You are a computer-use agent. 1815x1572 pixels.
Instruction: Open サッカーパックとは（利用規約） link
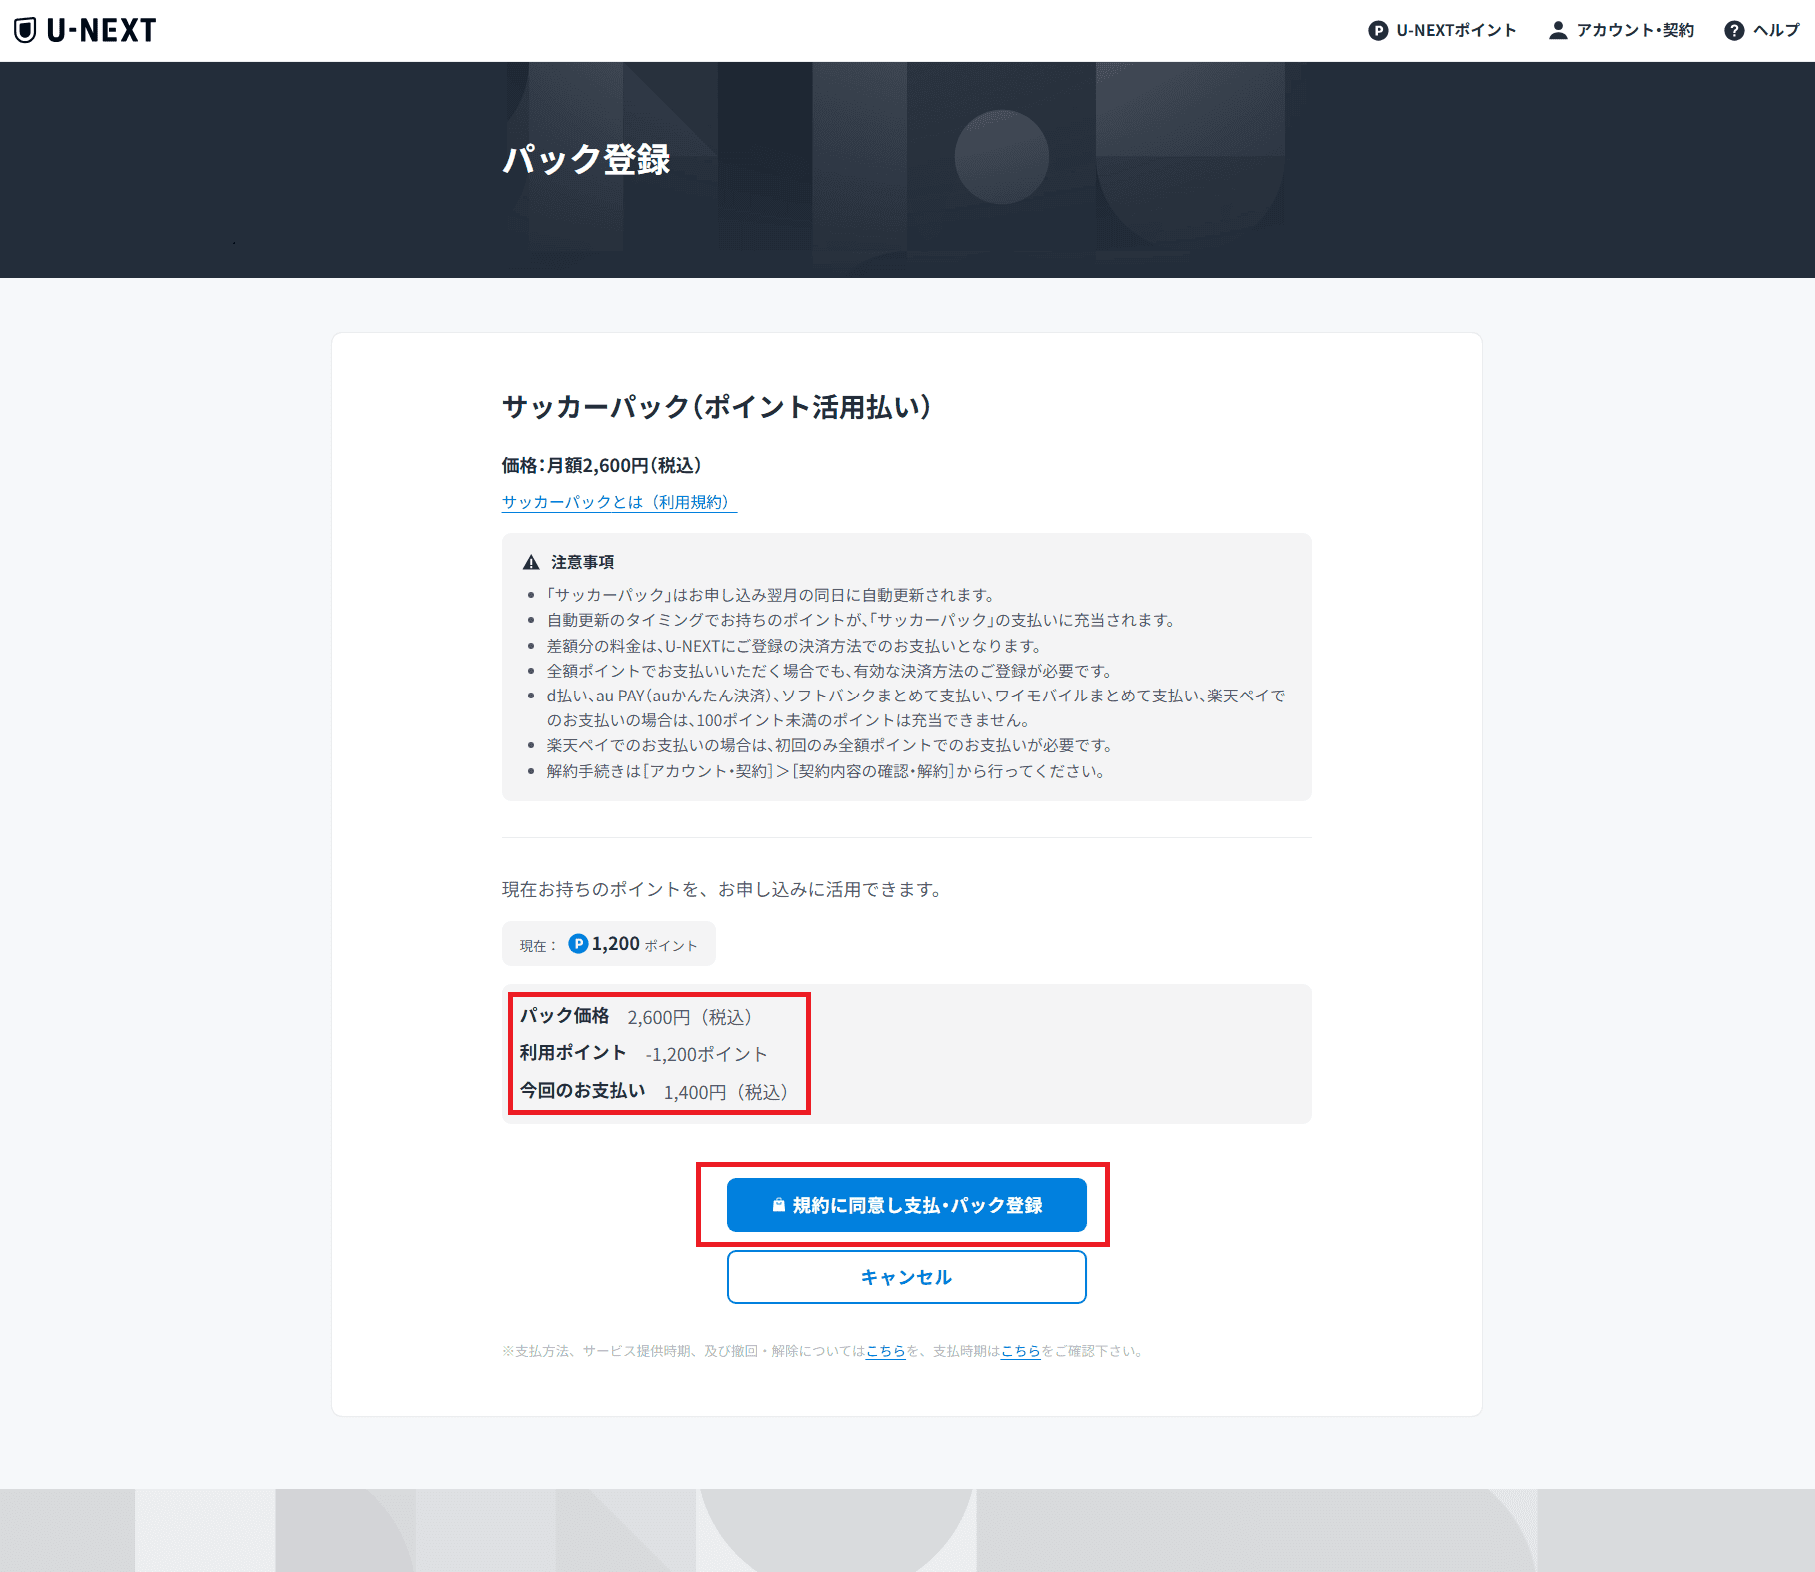point(618,502)
